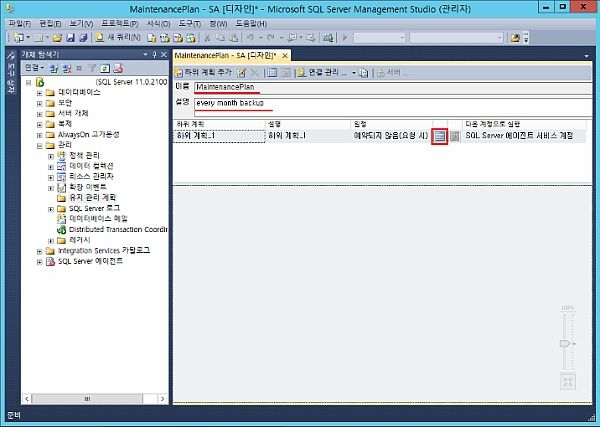Viewport: 600px width, 427px height.
Task: Expand the 서버 개체 folder
Action: coord(39,114)
